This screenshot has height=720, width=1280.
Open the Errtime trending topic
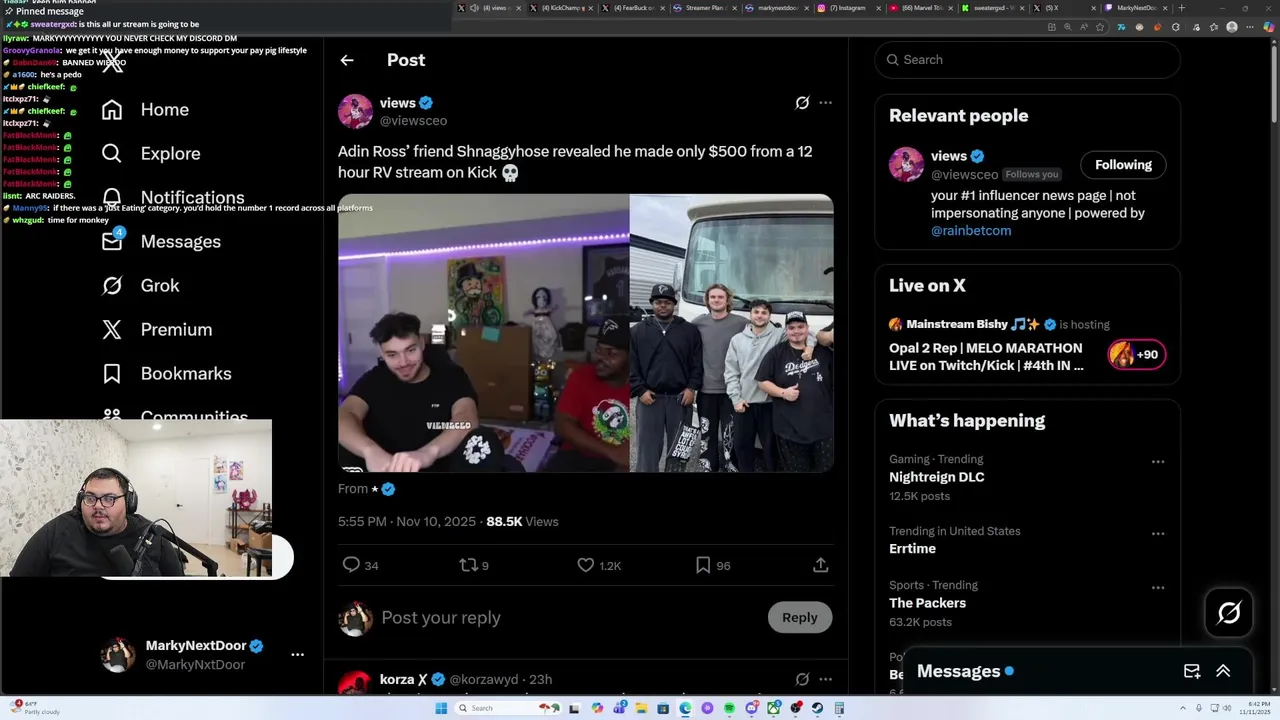pos(913,549)
